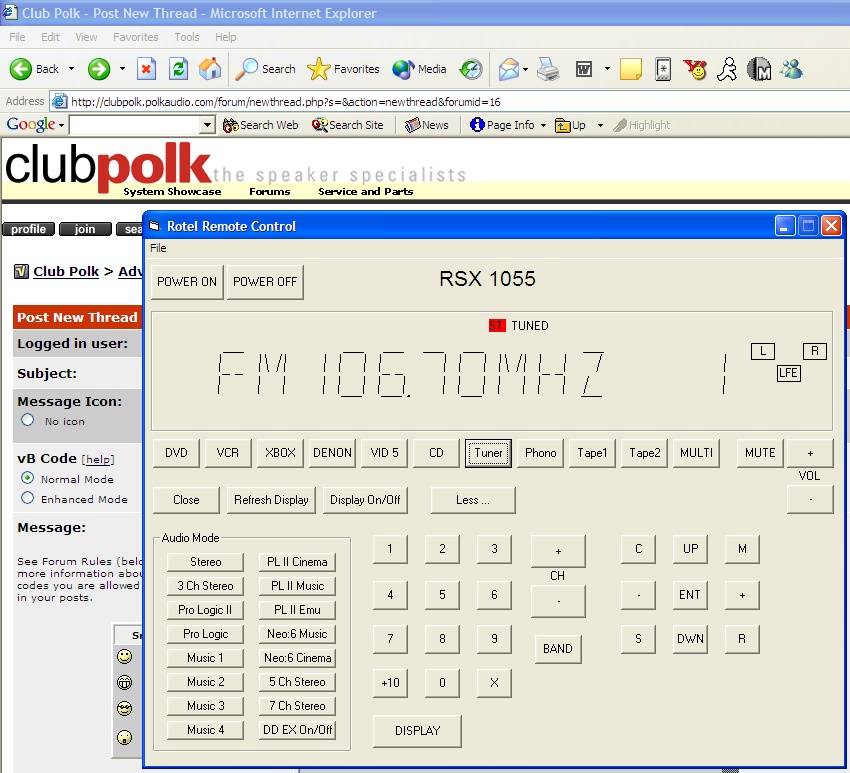Screen dimensions: 850x773
Task: Open File menu in Rotel Remote Control
Action: pyautogui.click(x=158, y=248)
